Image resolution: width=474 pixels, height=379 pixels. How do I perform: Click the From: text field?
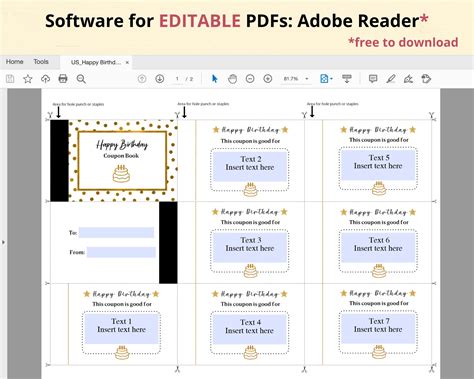(121, 252)
